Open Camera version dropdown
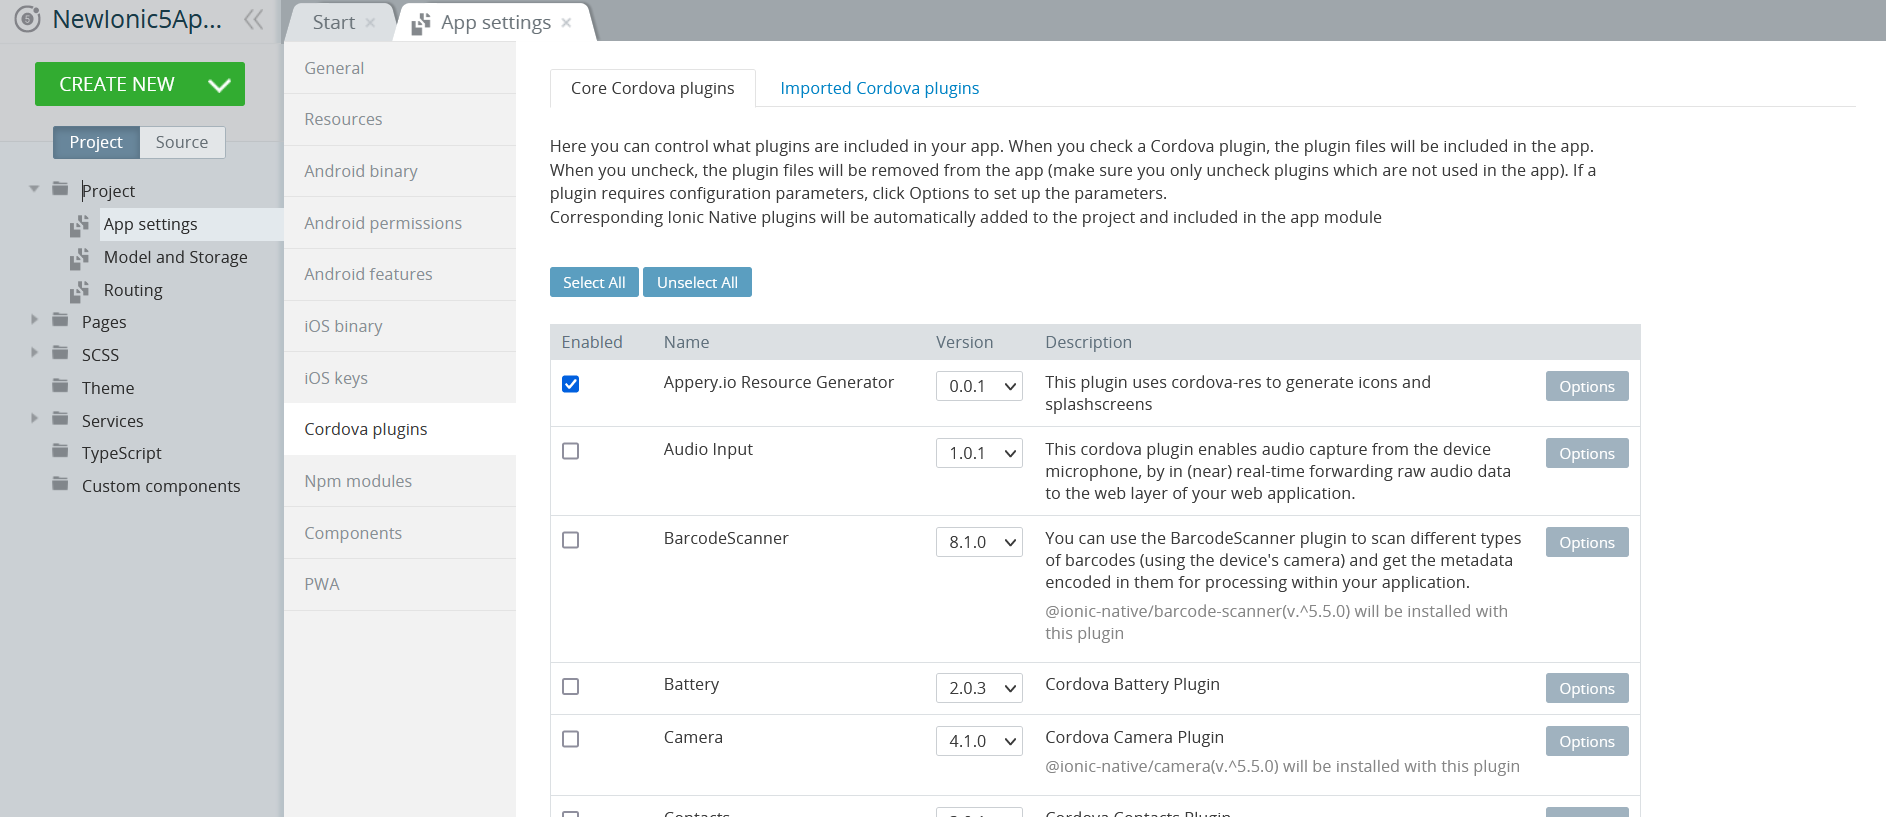The image size is (1886, 817). pyautogui.click(x=979, y=741)
